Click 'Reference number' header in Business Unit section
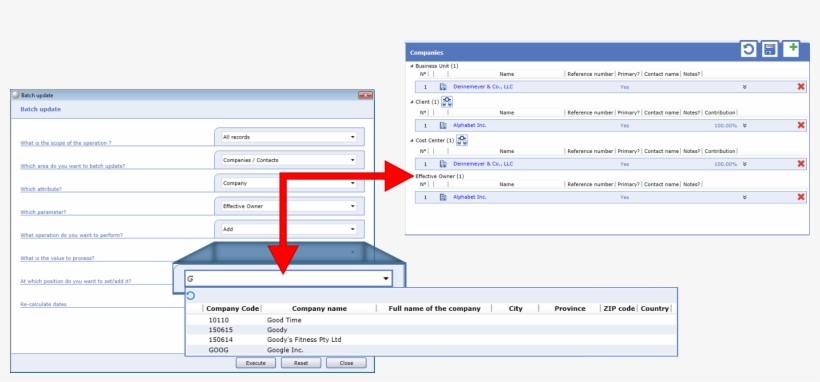Image resolution: width=820 pixels, height=382 pixels. (590, 74)
